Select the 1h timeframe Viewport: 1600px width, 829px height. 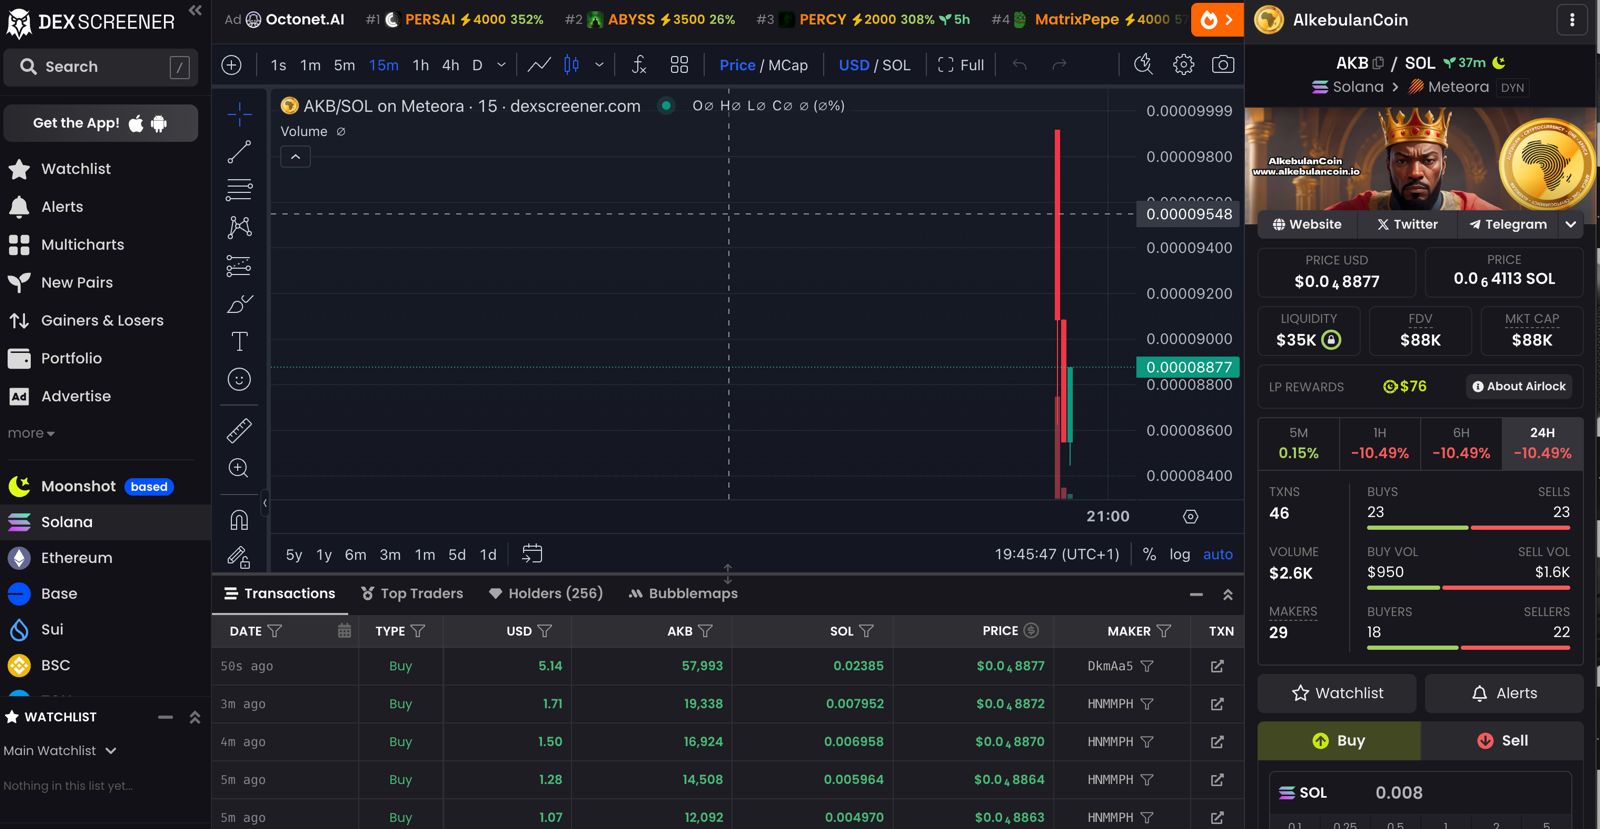pyautogui.click(x=421, y=65)
